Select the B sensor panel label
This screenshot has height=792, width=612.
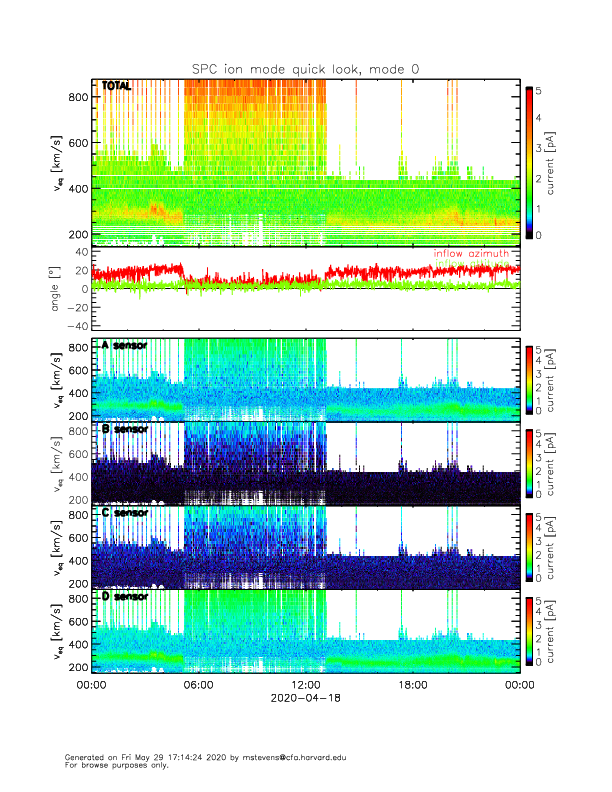[125, 429]
